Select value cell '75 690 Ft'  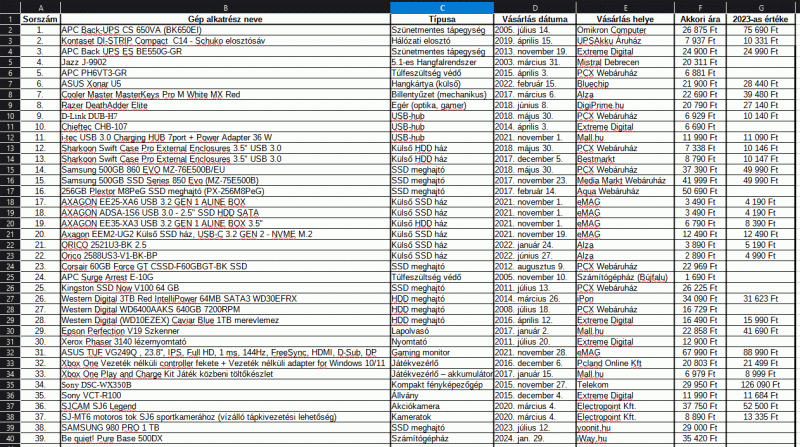[x=760, y=30]
